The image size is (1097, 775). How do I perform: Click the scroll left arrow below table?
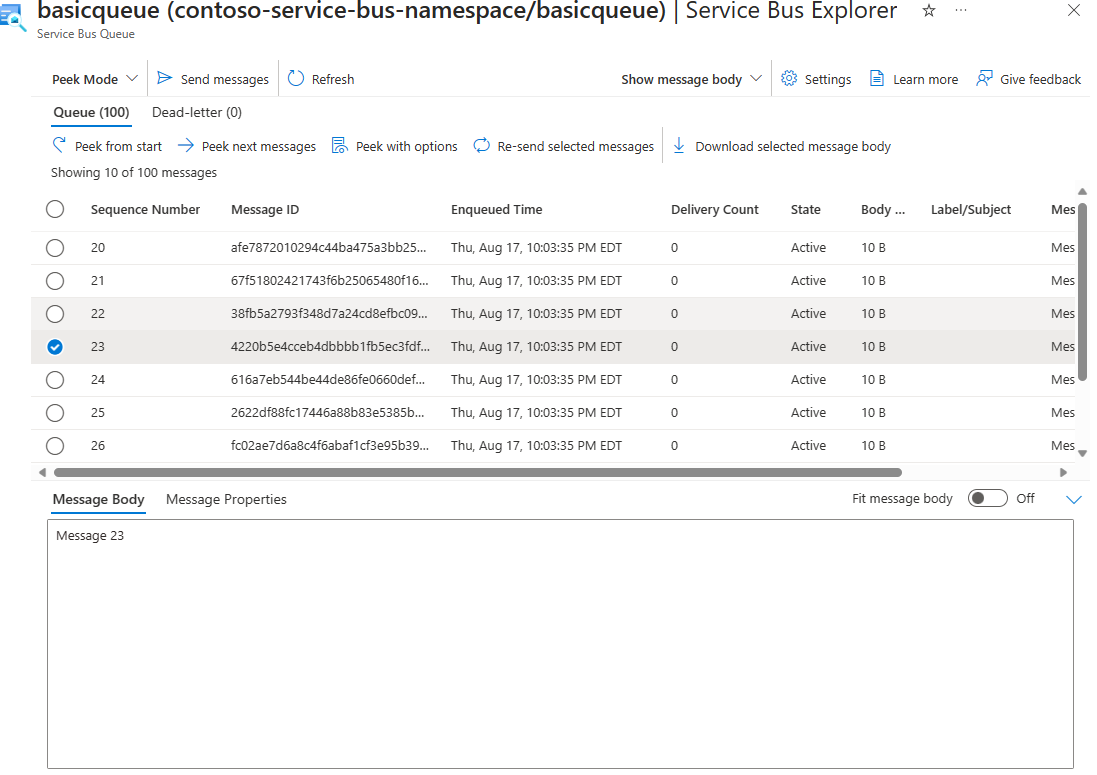tap(42, 472)
